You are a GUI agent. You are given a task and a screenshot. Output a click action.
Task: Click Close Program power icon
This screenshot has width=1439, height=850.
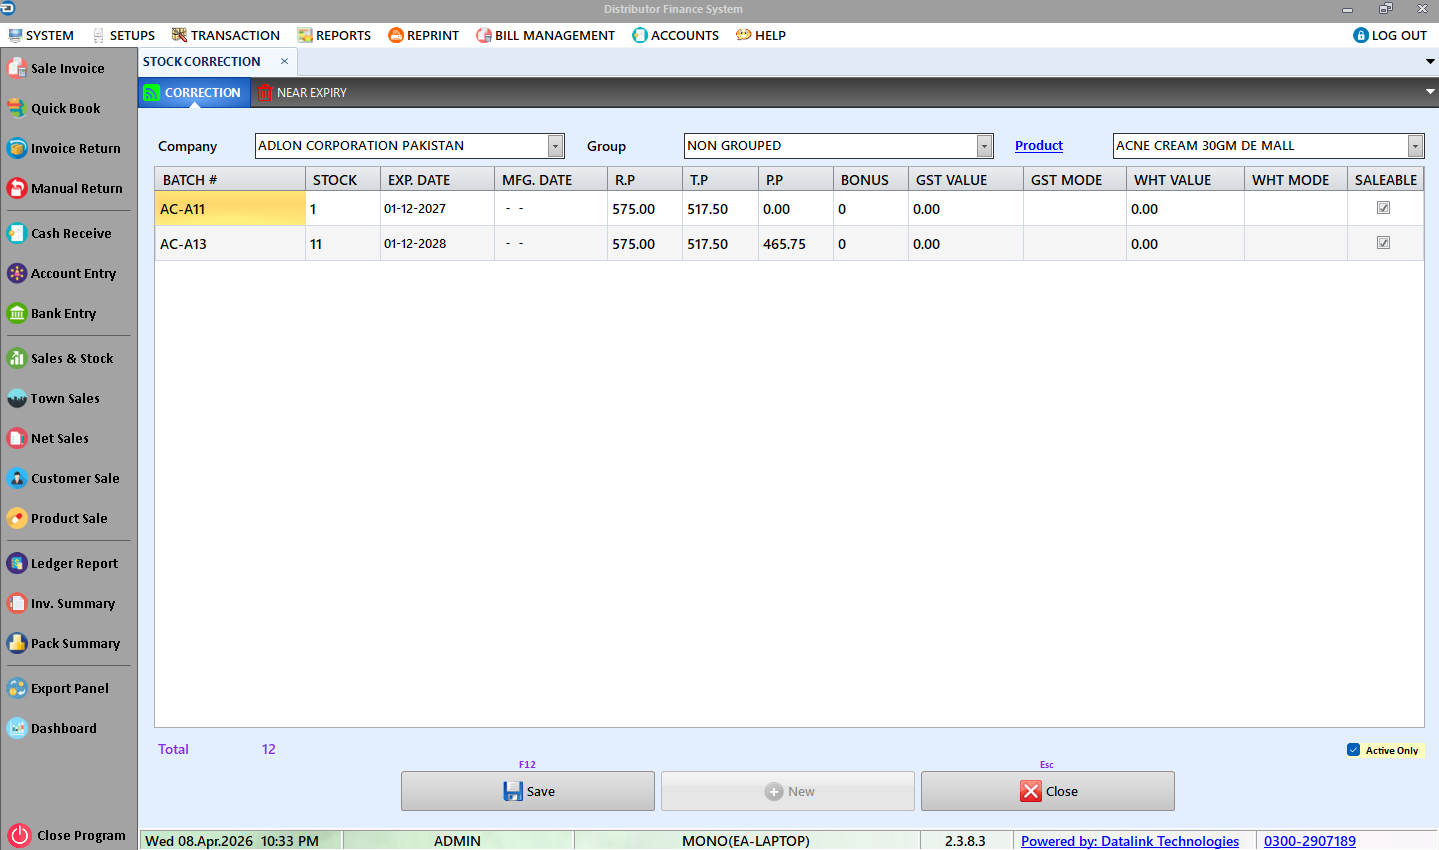click(19, 835)
